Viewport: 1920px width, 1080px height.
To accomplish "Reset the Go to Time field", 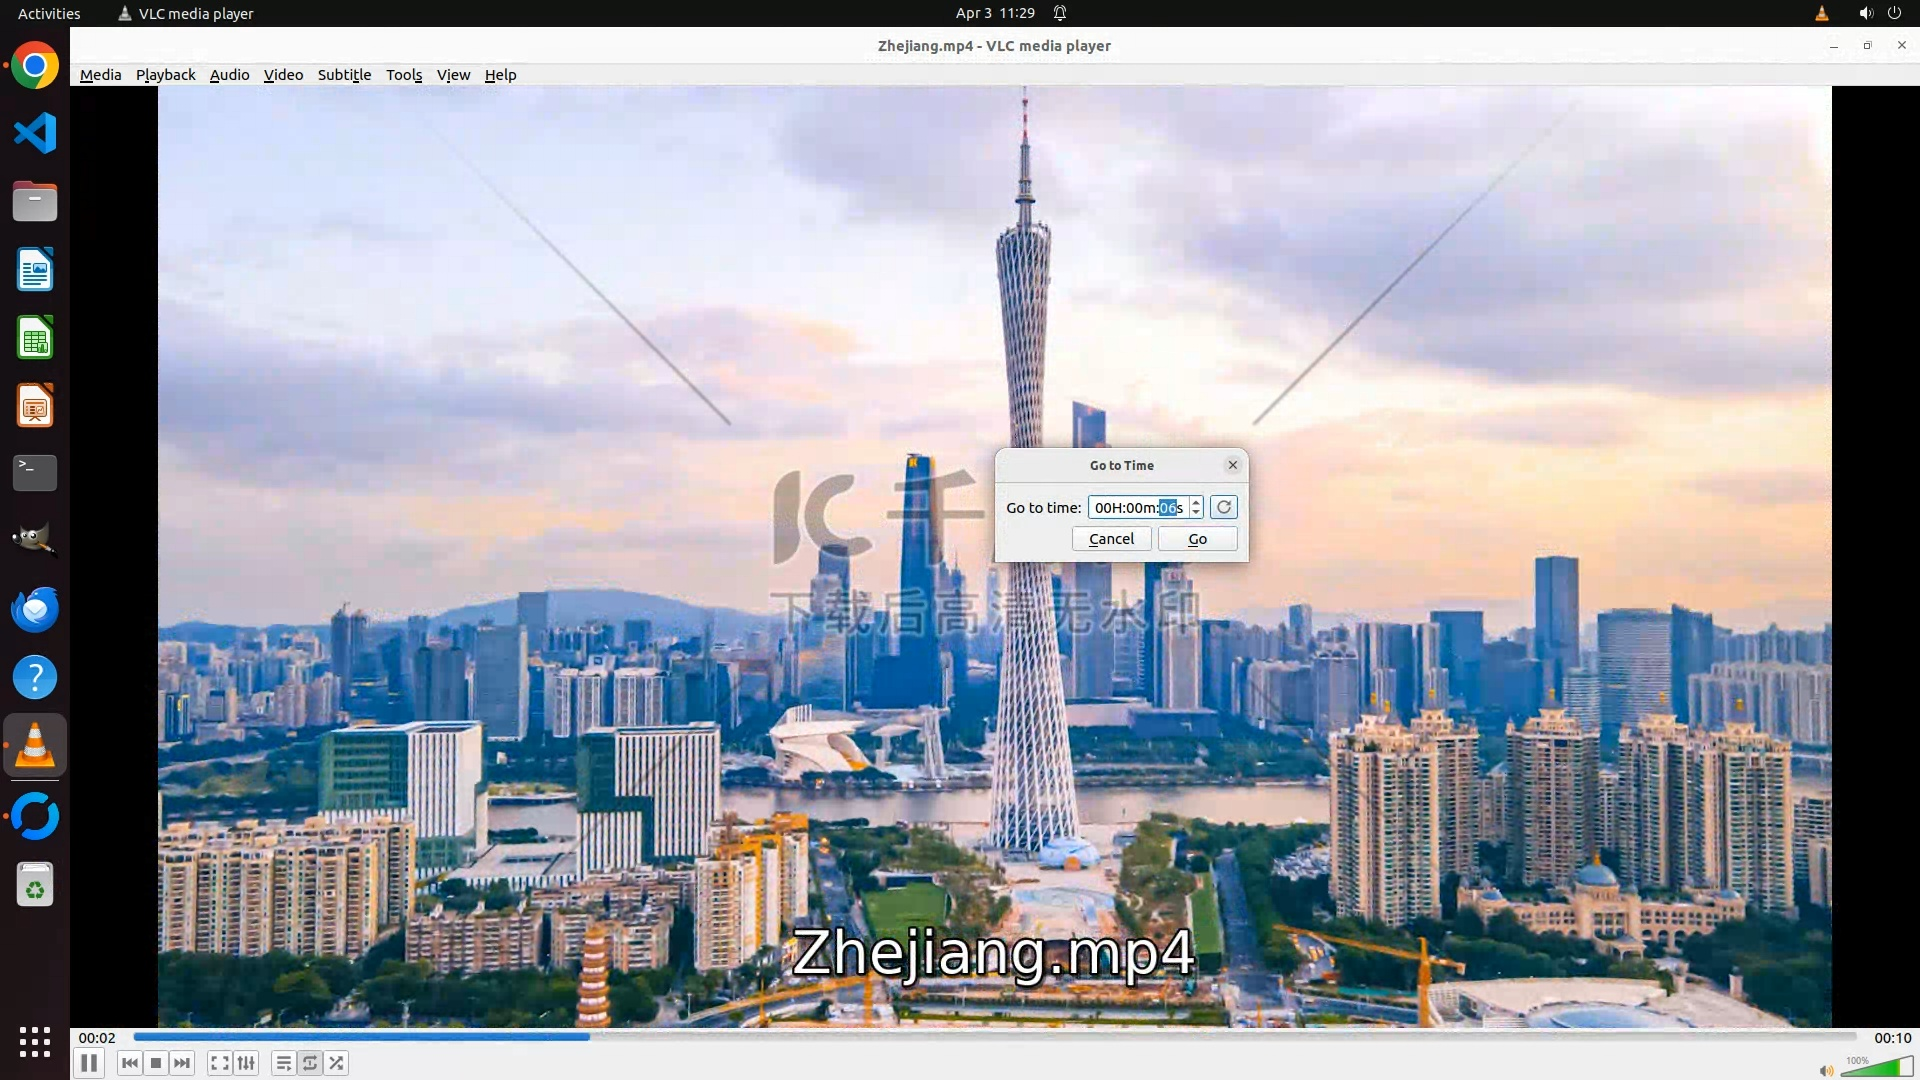I will [1223, 507].
